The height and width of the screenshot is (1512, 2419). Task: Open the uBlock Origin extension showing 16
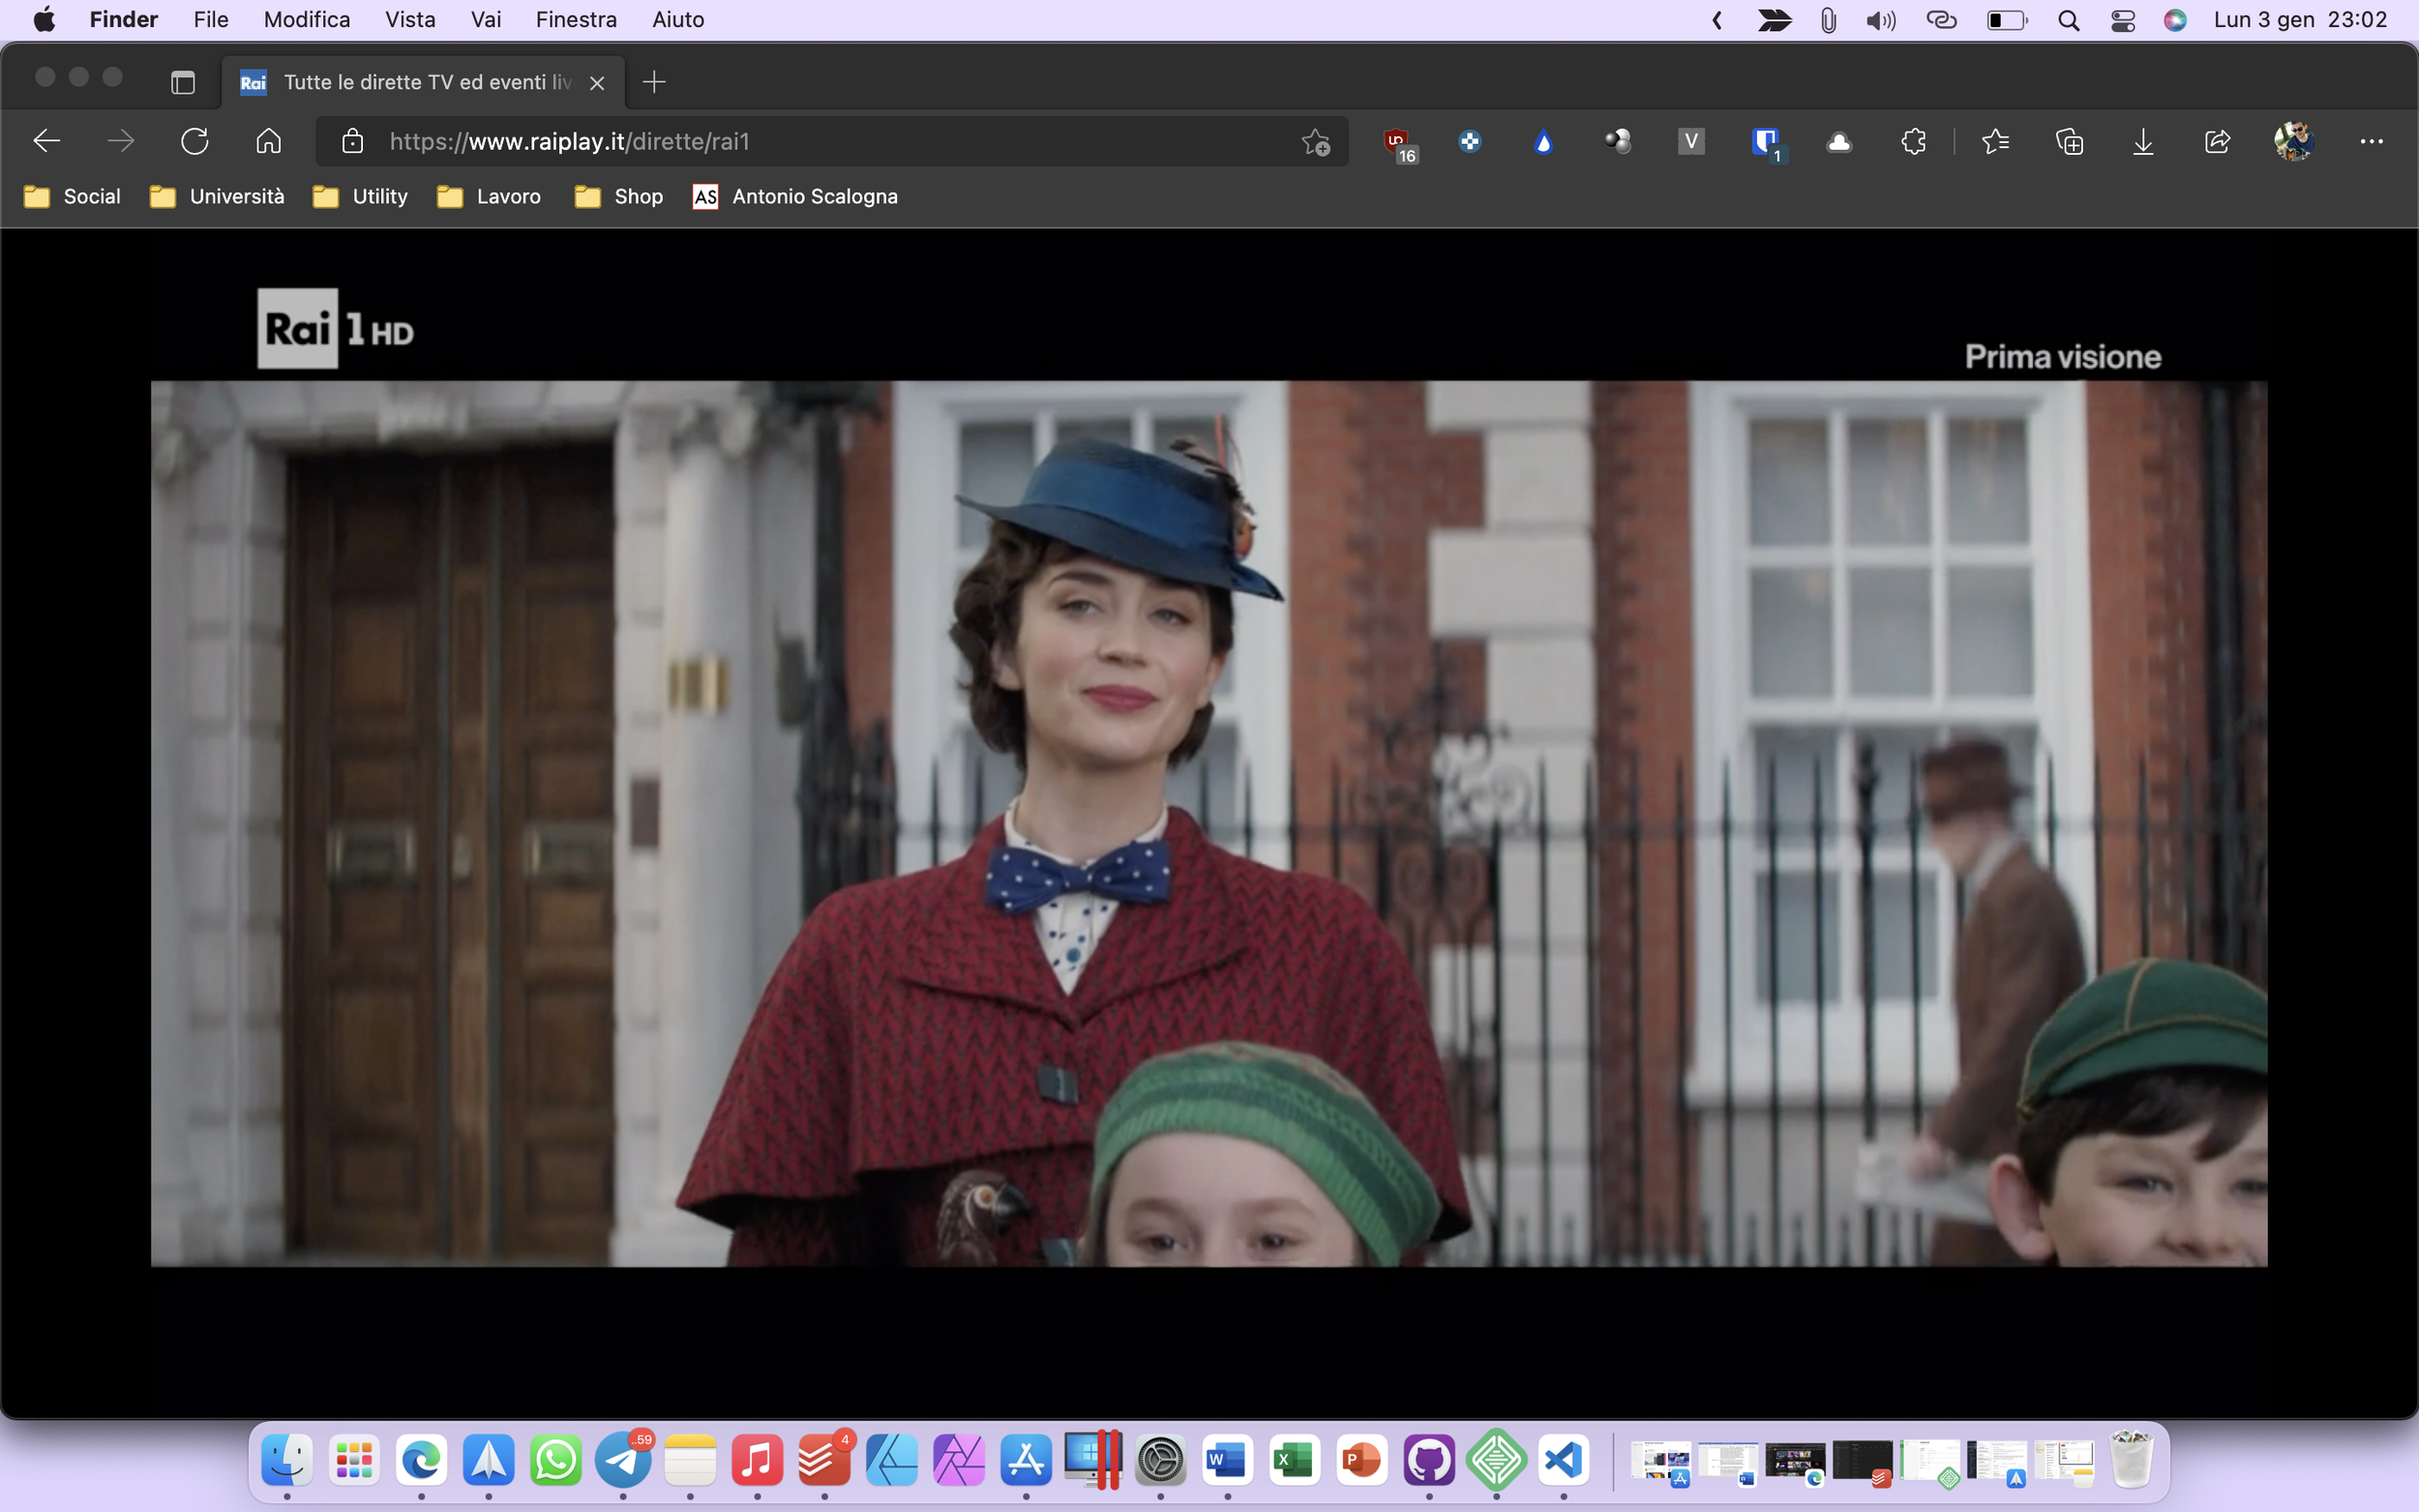[1399, 143]
